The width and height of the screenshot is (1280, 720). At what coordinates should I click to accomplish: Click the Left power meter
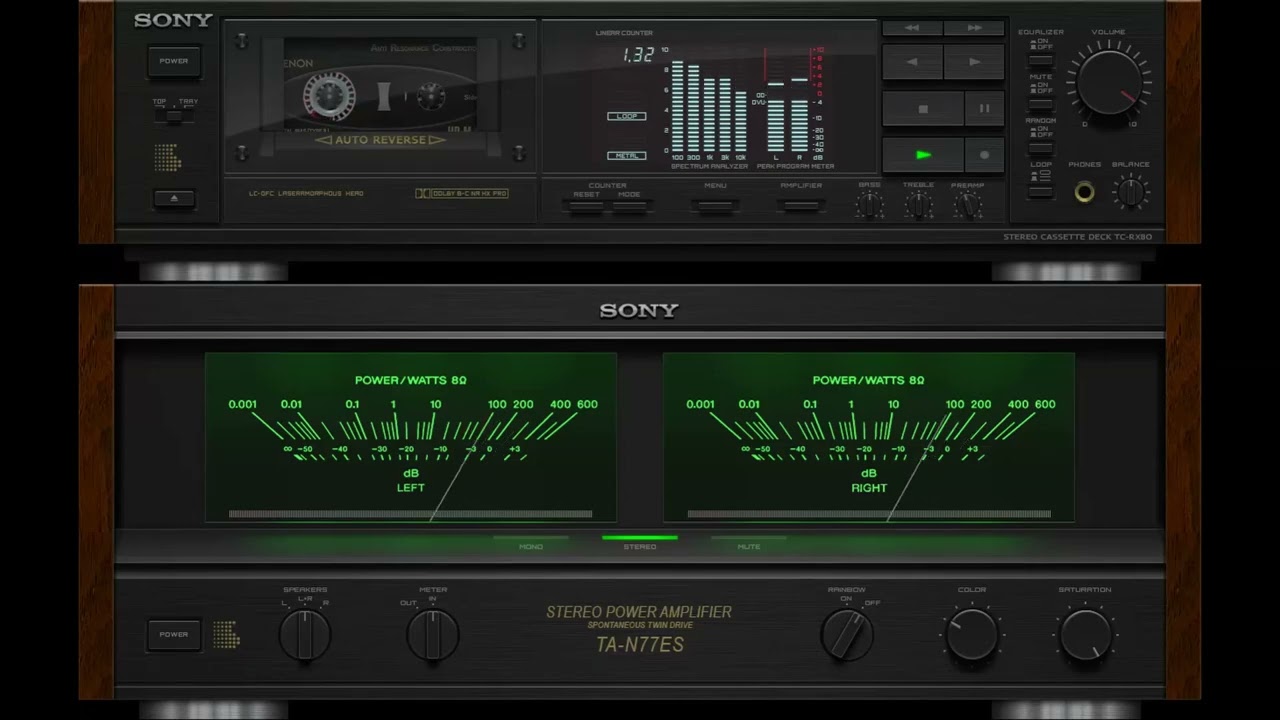pos(411,437)
